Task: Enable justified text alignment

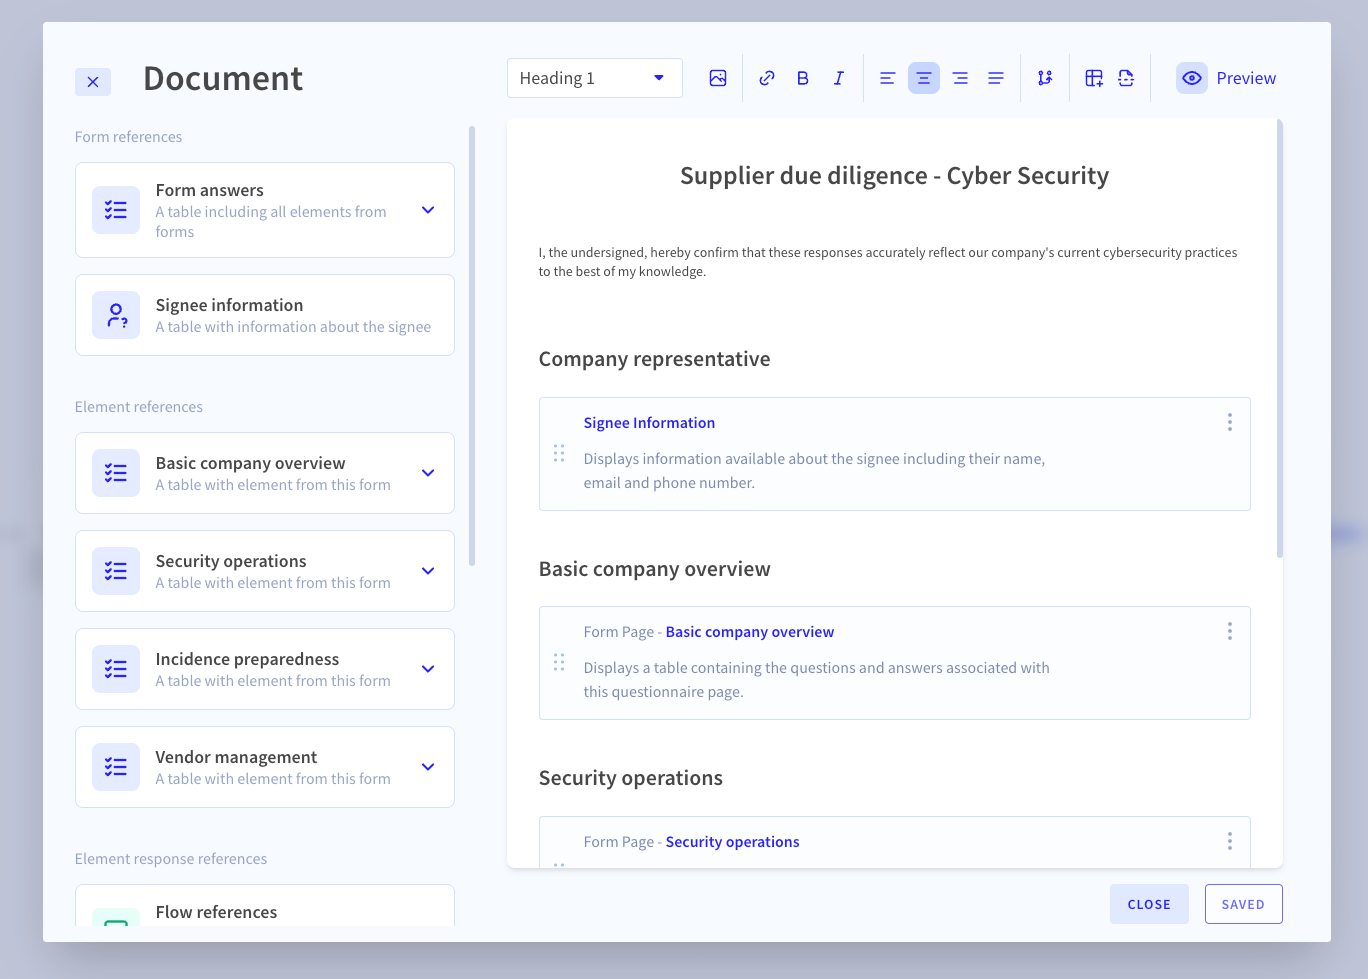Action: point(996,77)
